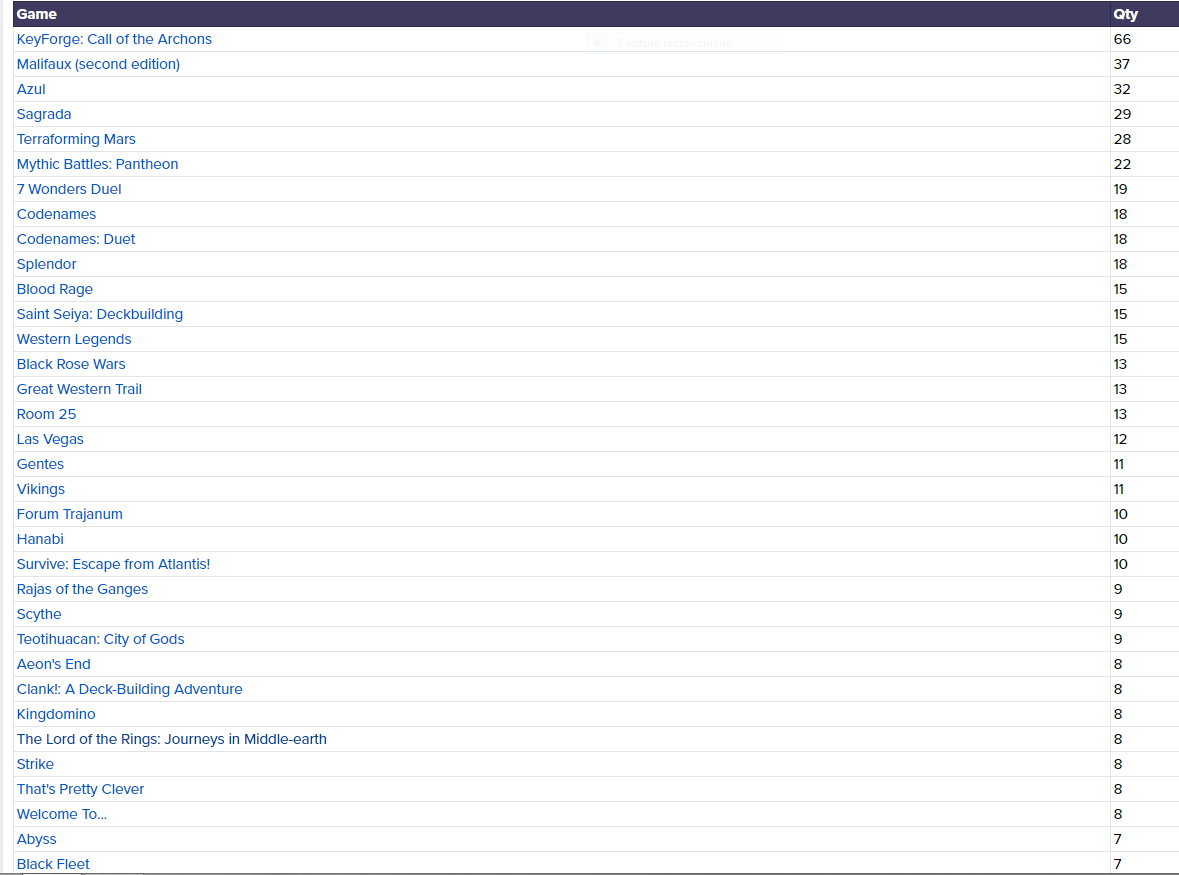This screenshot has width=1179, height=875.
Task: Open Survive: Escape from Atlantis! link
Action: tap(113, 564)
